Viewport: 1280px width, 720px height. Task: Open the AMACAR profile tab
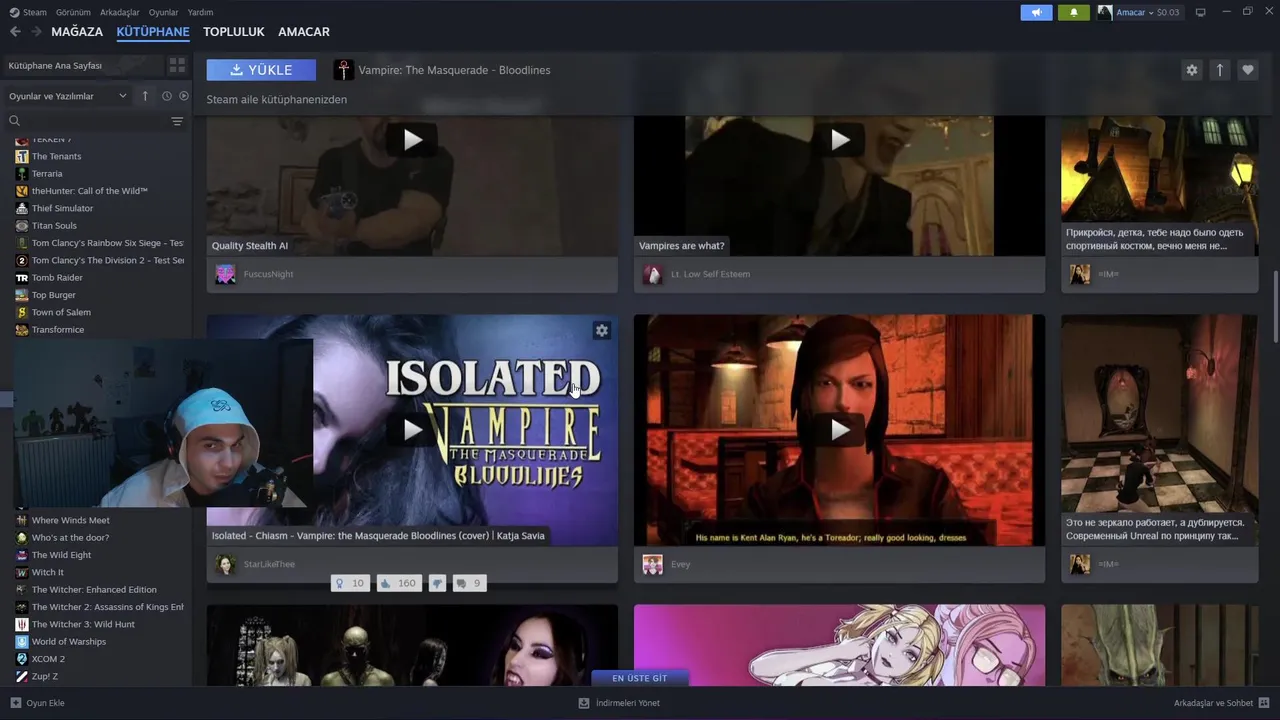pos(304,32)
